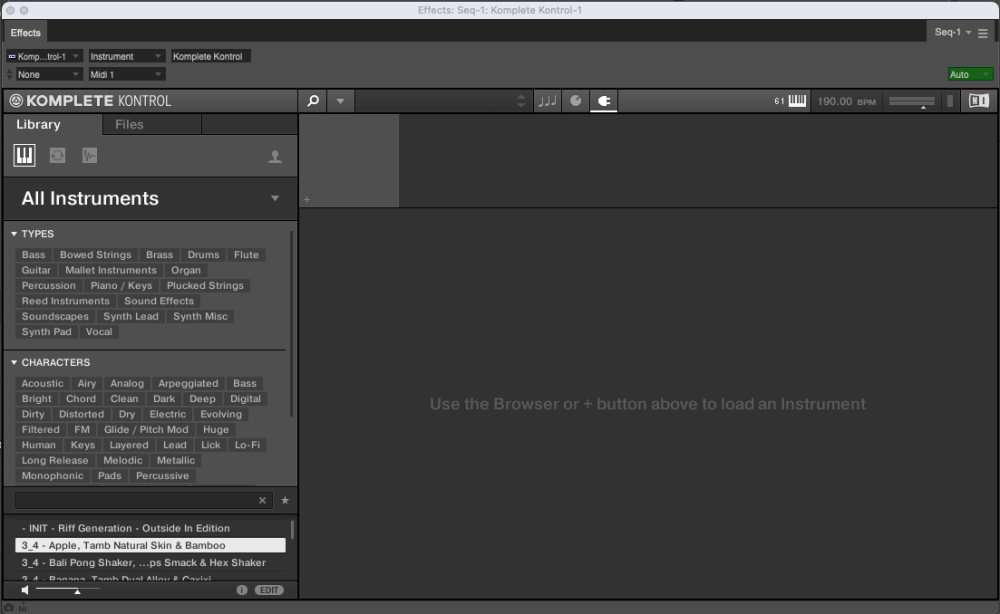Toggle prehear speaker icon

(25, 590)
